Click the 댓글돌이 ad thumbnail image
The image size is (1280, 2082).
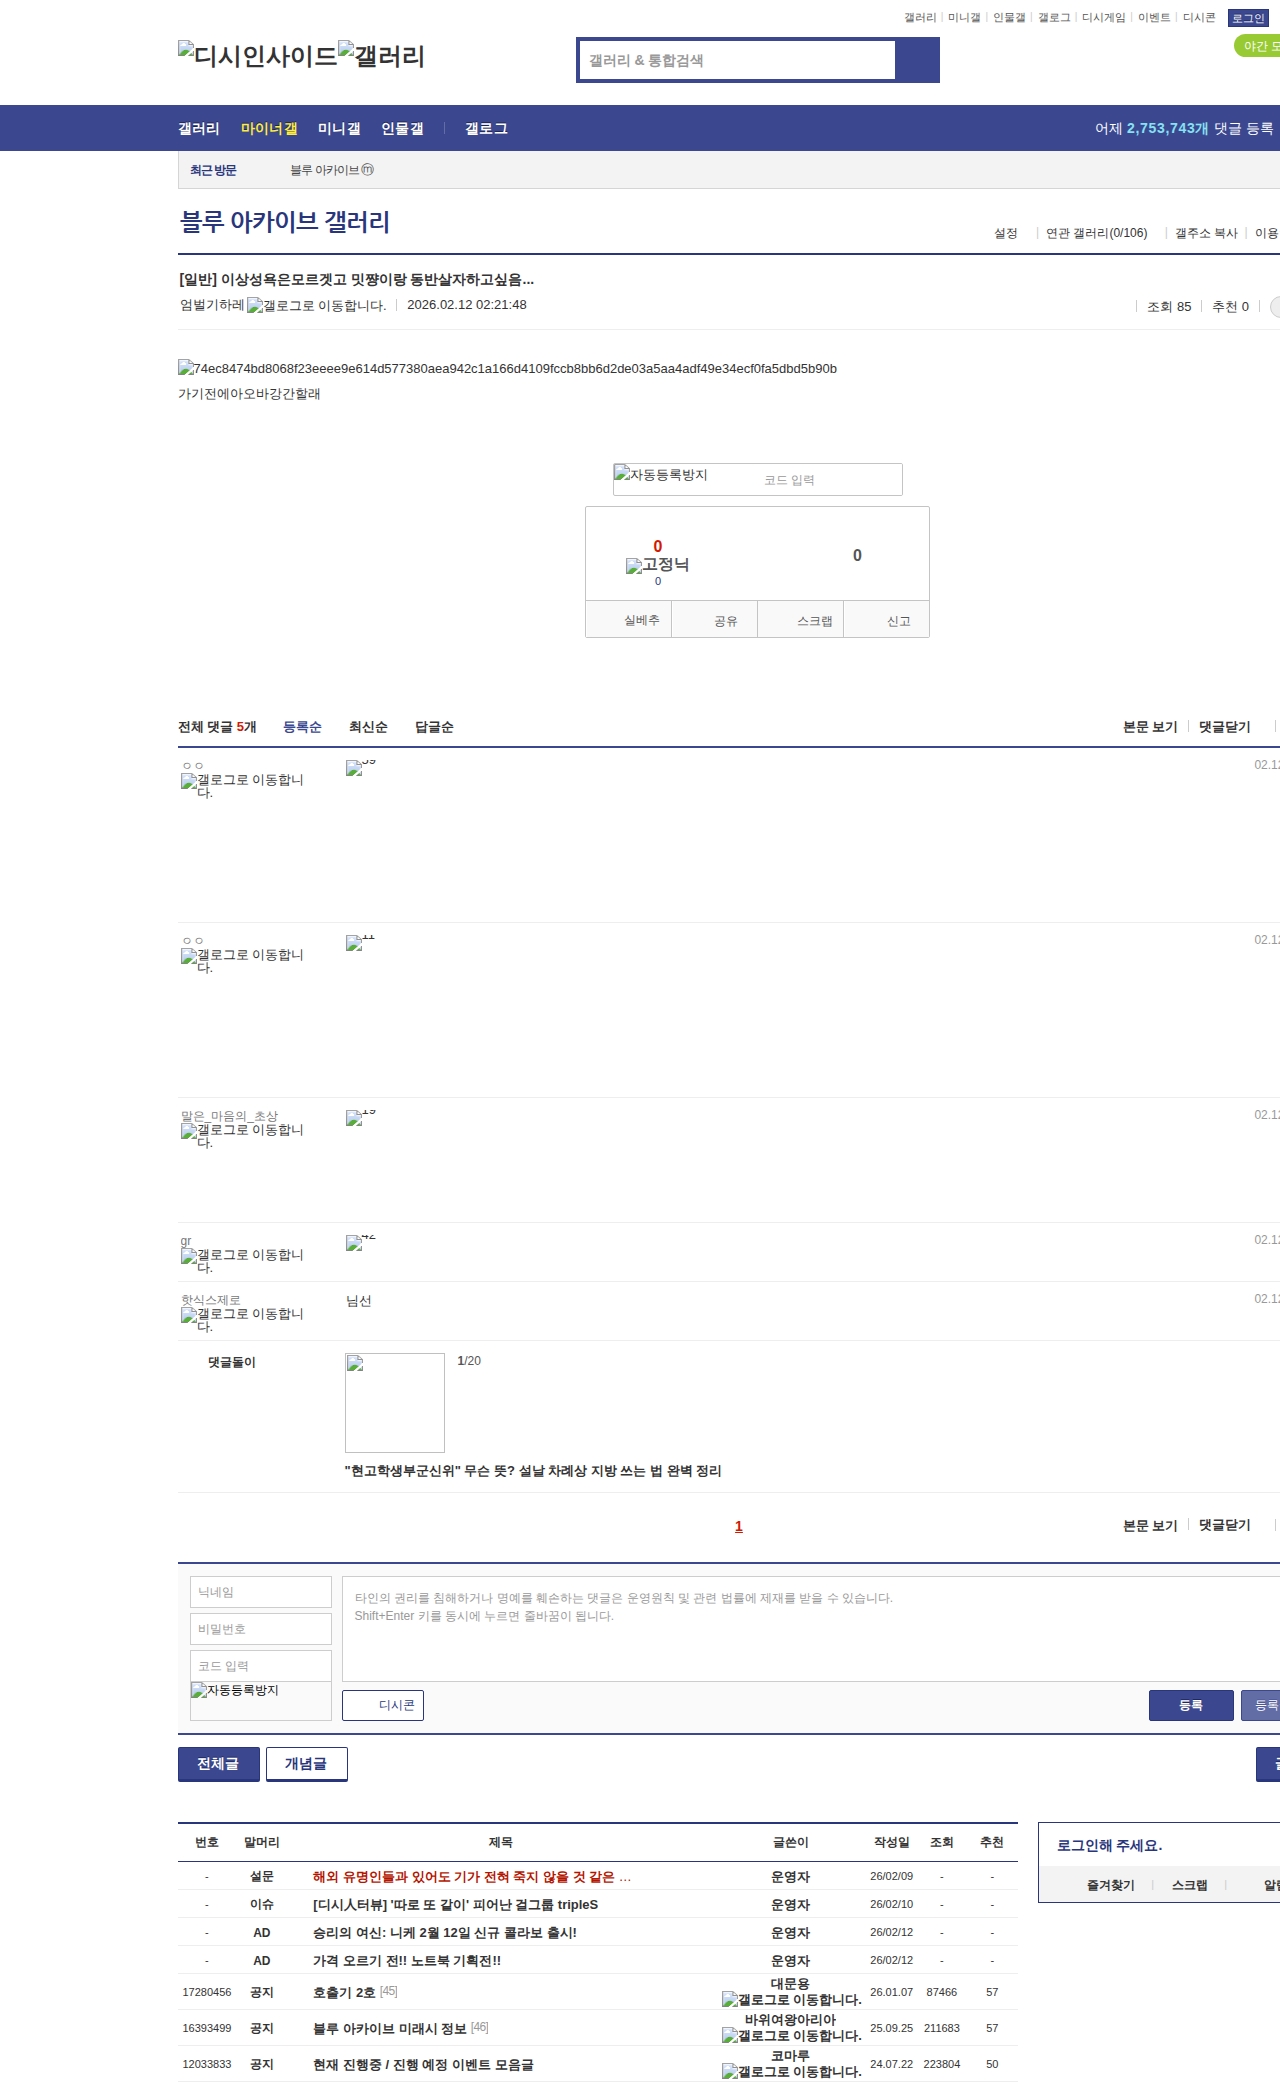pos(395,1402)
